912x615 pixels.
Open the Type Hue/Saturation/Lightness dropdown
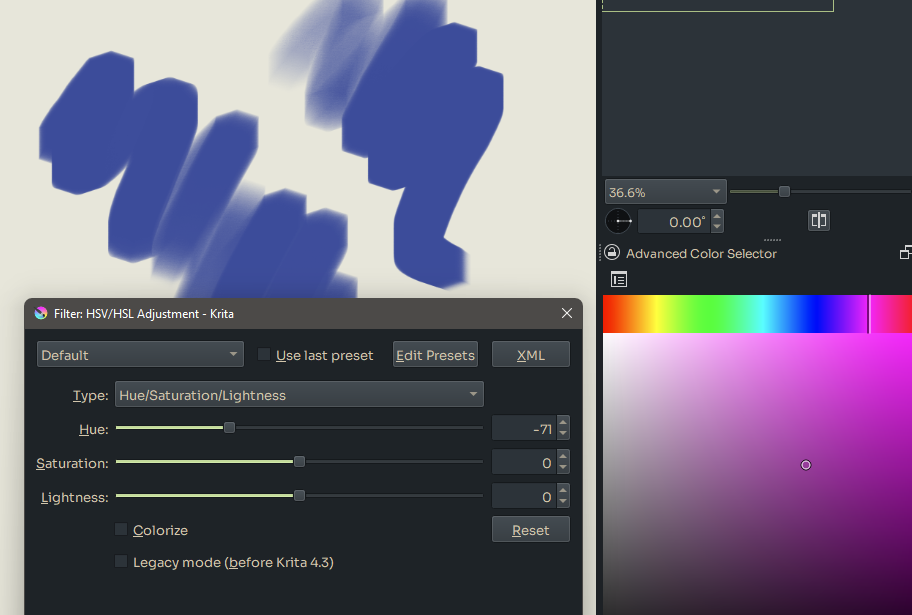pyautogui.click(x=299, y=394)
